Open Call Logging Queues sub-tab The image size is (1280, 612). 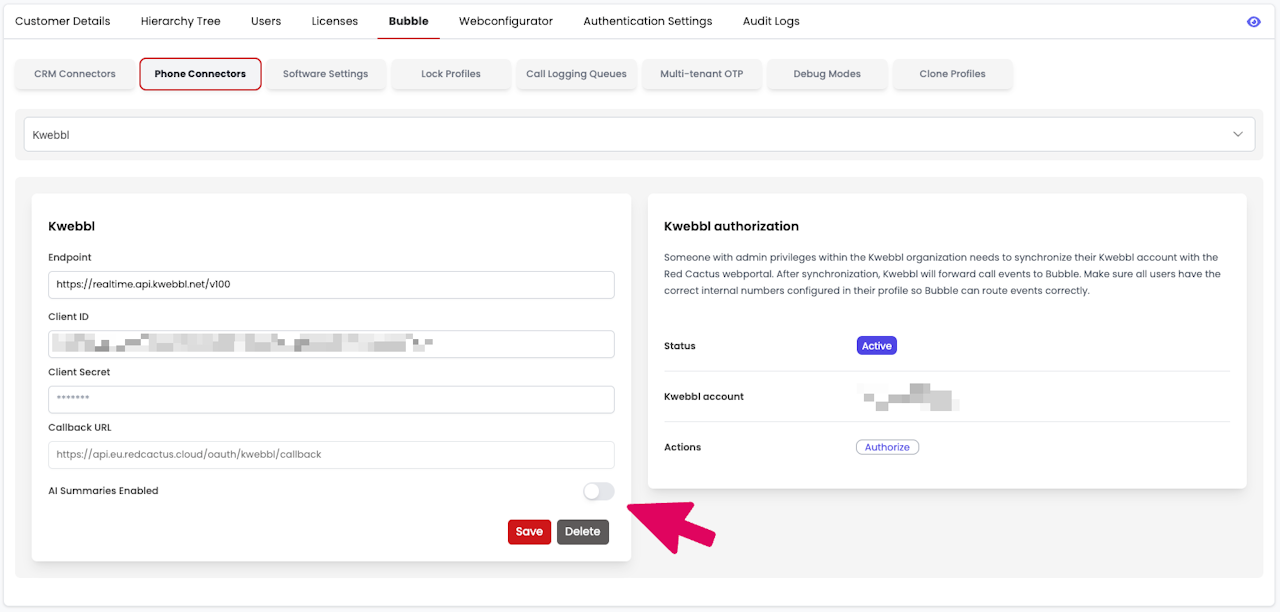click(577, 74)
